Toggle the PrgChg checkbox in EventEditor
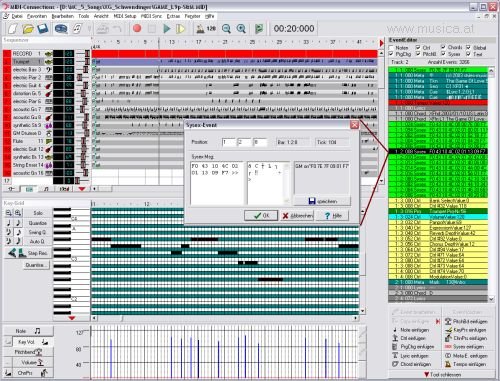The image size is (500, 381). [391, 54]
